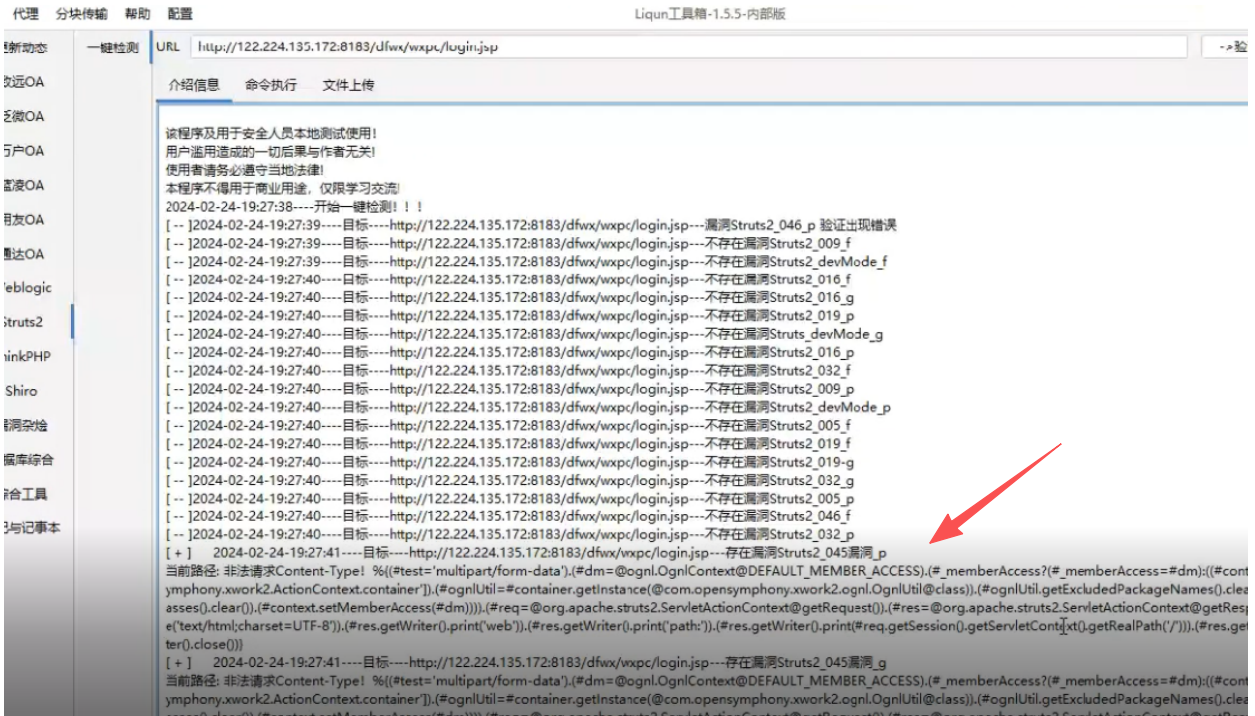The width and height of the screenshot is (1255, 716).
Task: Open the 分块传输 menu
Action: (x=81, y=14)
